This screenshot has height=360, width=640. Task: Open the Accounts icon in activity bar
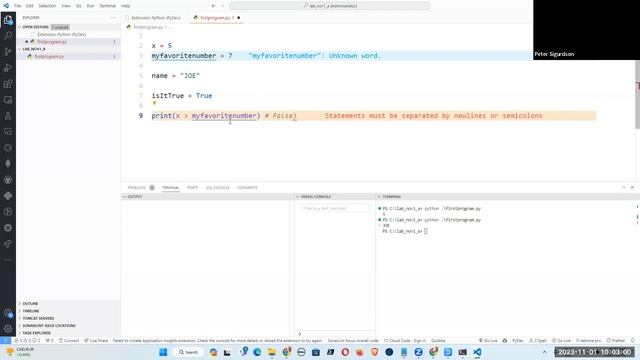coord(8,313)
